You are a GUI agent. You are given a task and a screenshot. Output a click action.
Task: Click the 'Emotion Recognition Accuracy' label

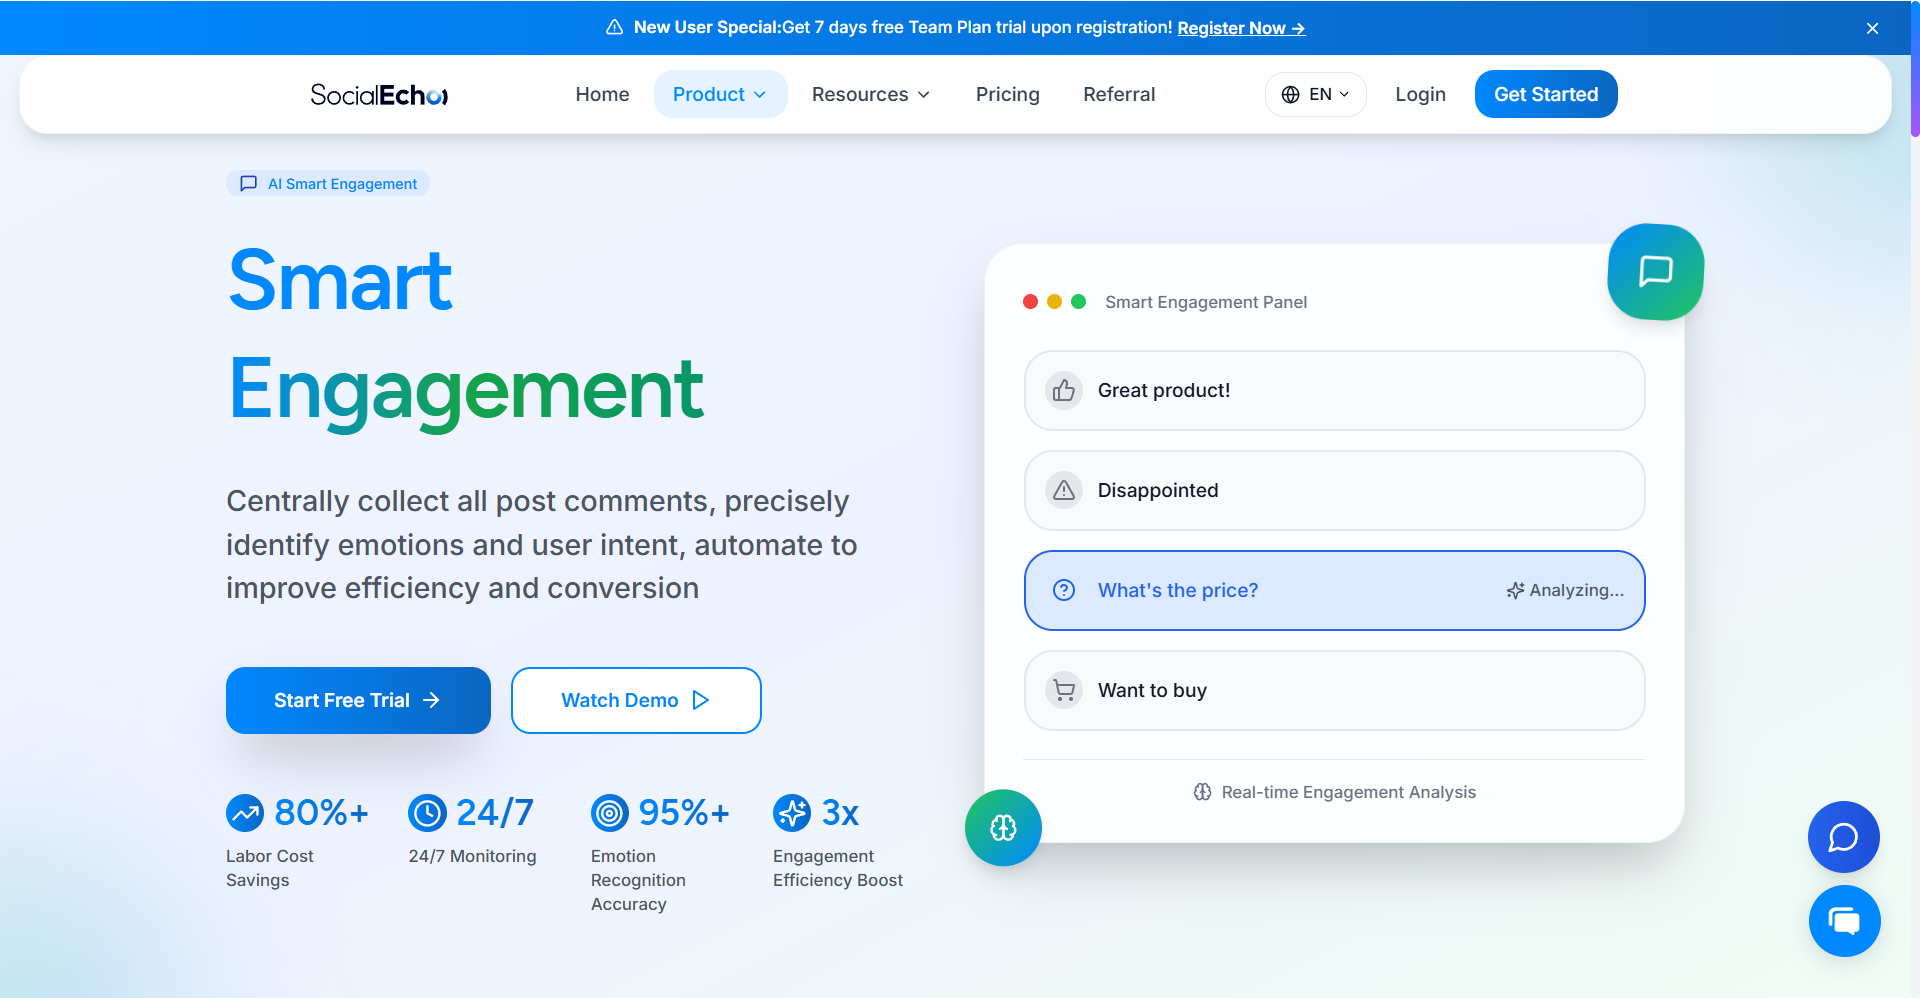tap(638, 880)
